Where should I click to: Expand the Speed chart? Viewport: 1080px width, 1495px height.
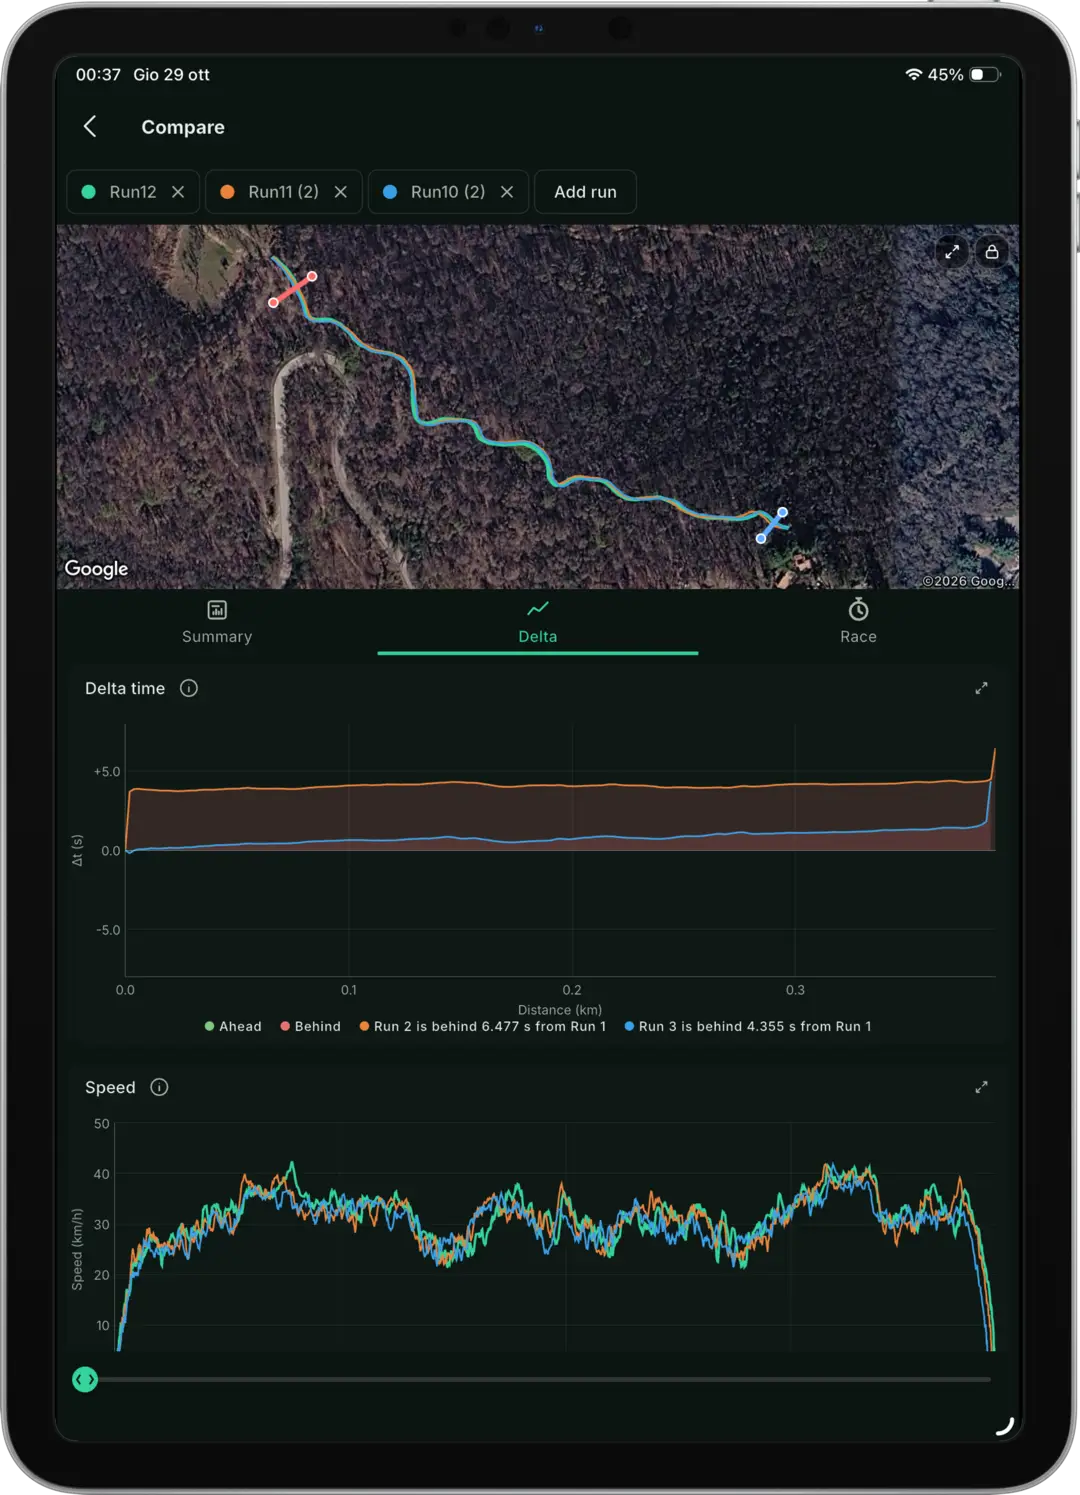(981, 1087)
